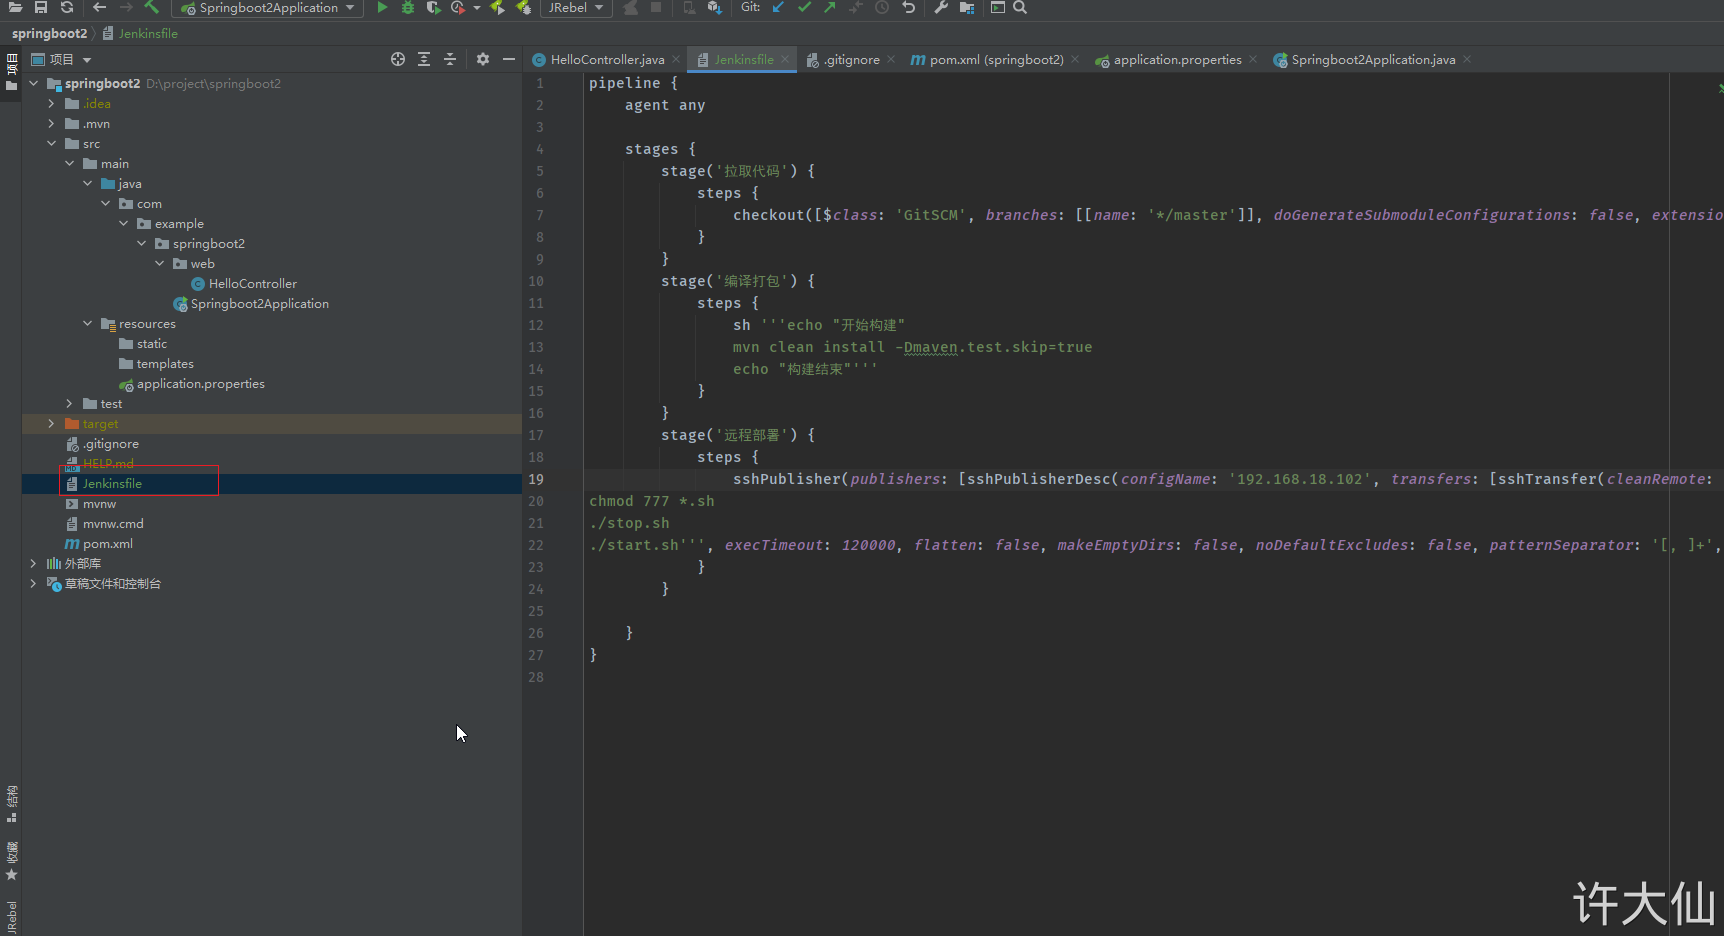Expand the test folder
The image size is (1724, 936).
(70, 404)
